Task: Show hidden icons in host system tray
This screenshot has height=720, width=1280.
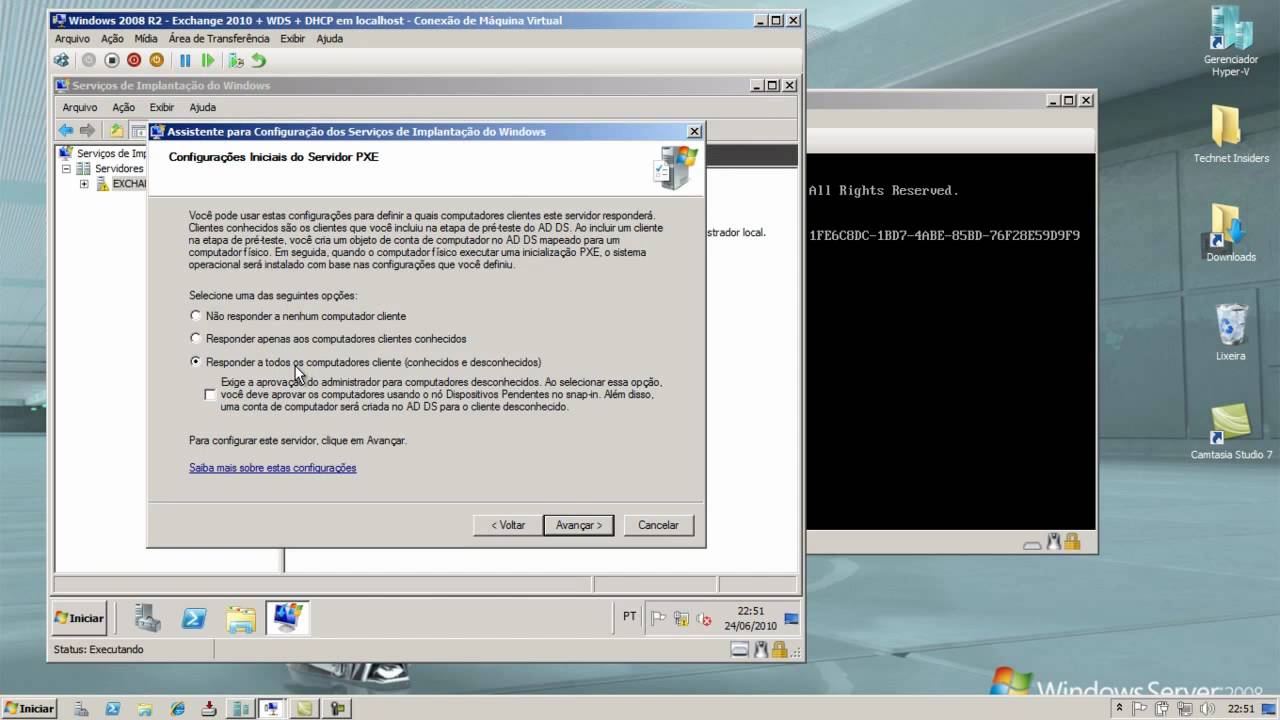Action: tap(1119, 709)
